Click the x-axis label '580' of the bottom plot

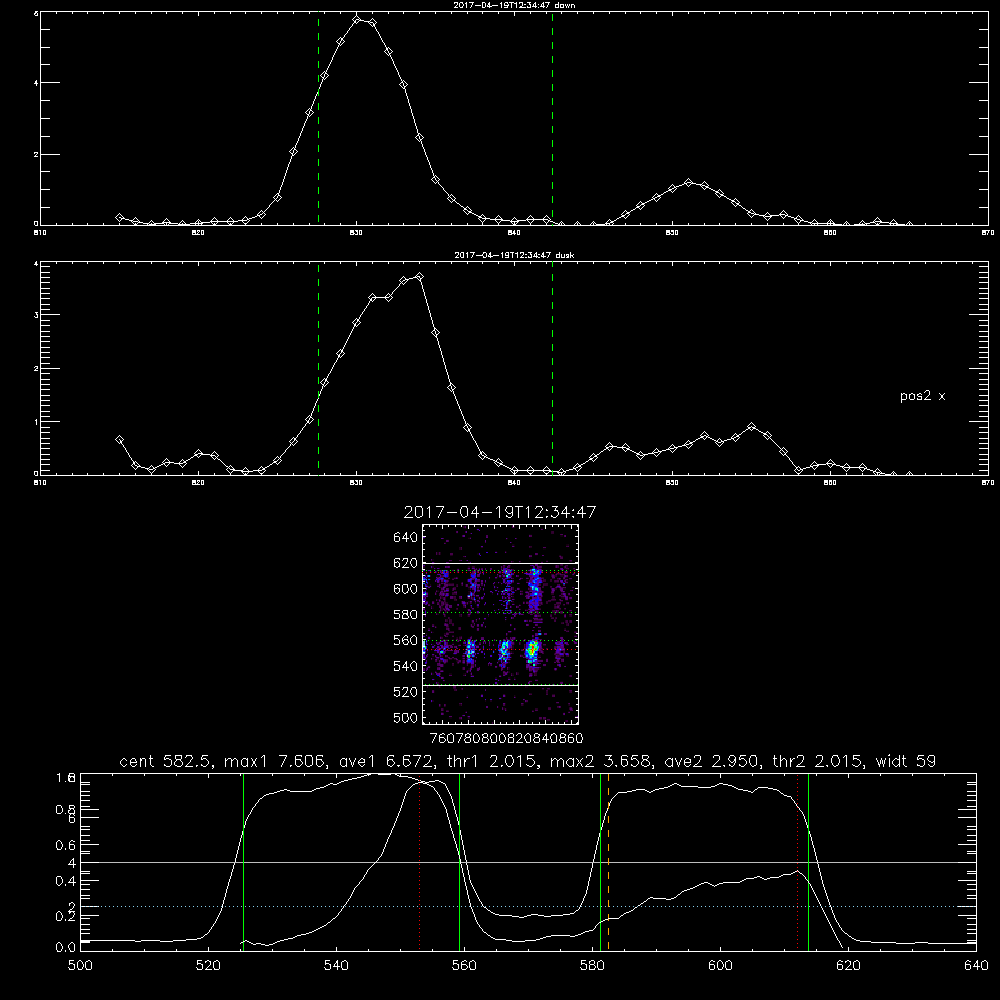coord(592,966)
